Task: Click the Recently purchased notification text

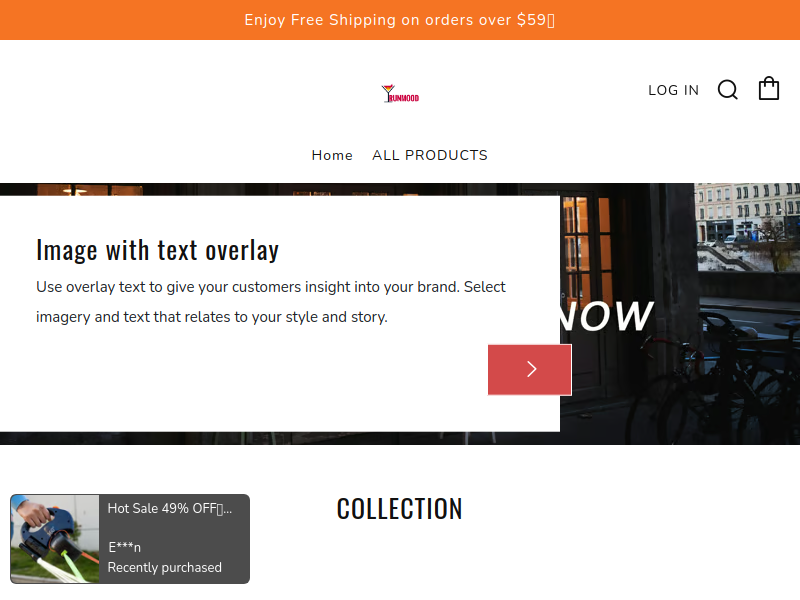Action: tap(165, 567)
